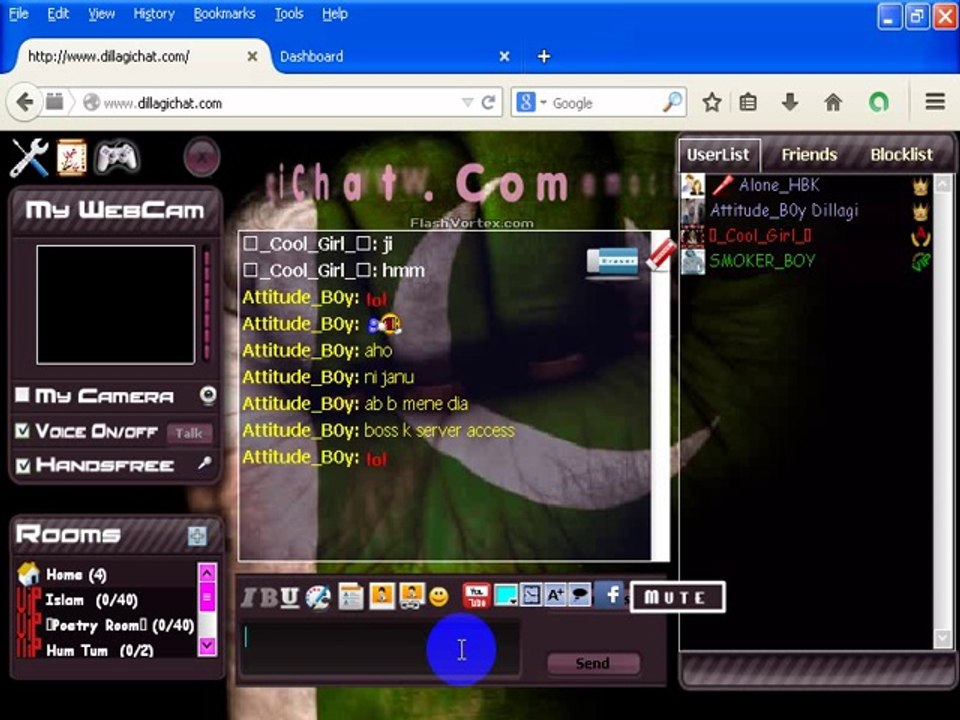Click the browser back arrow button
Viewport: 960px width, 720px height.
pos(25,102)
